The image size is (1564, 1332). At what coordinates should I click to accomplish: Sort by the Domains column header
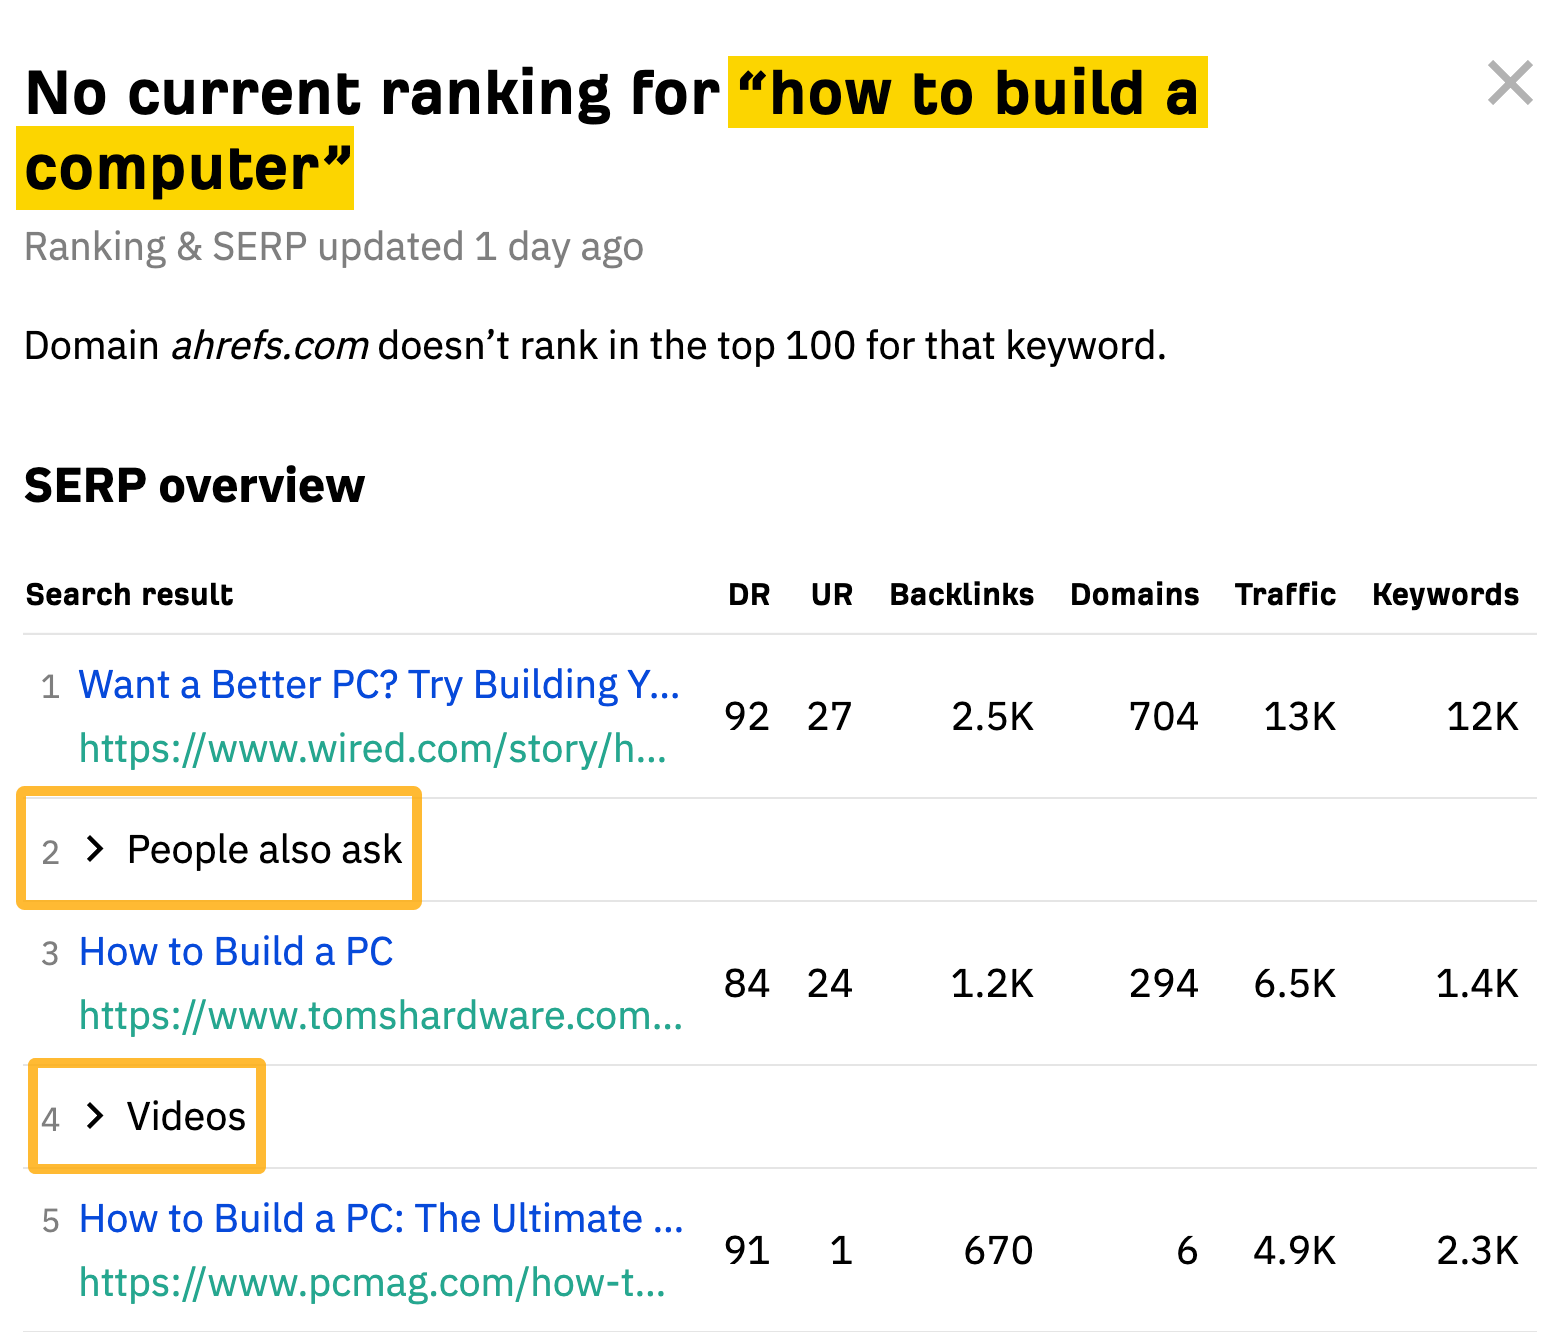[x=1134, y=594]
